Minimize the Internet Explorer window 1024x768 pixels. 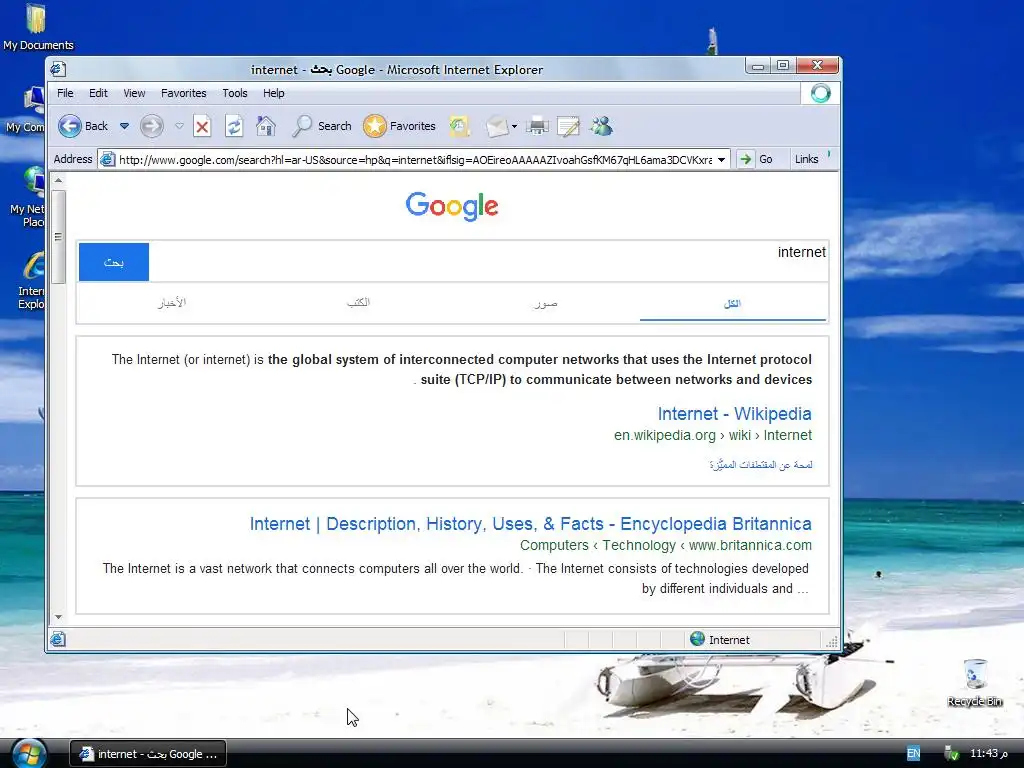point(758,66)
